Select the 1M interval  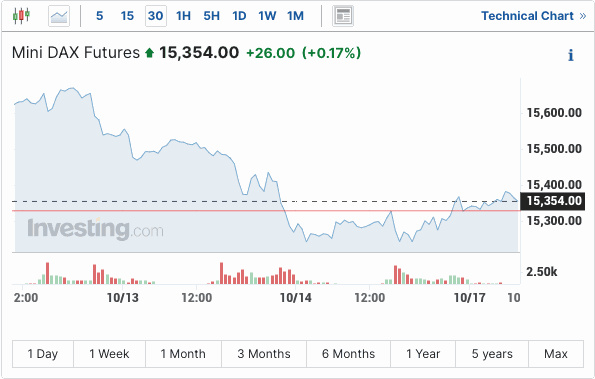pyautogui.click(x=295, y=16)
